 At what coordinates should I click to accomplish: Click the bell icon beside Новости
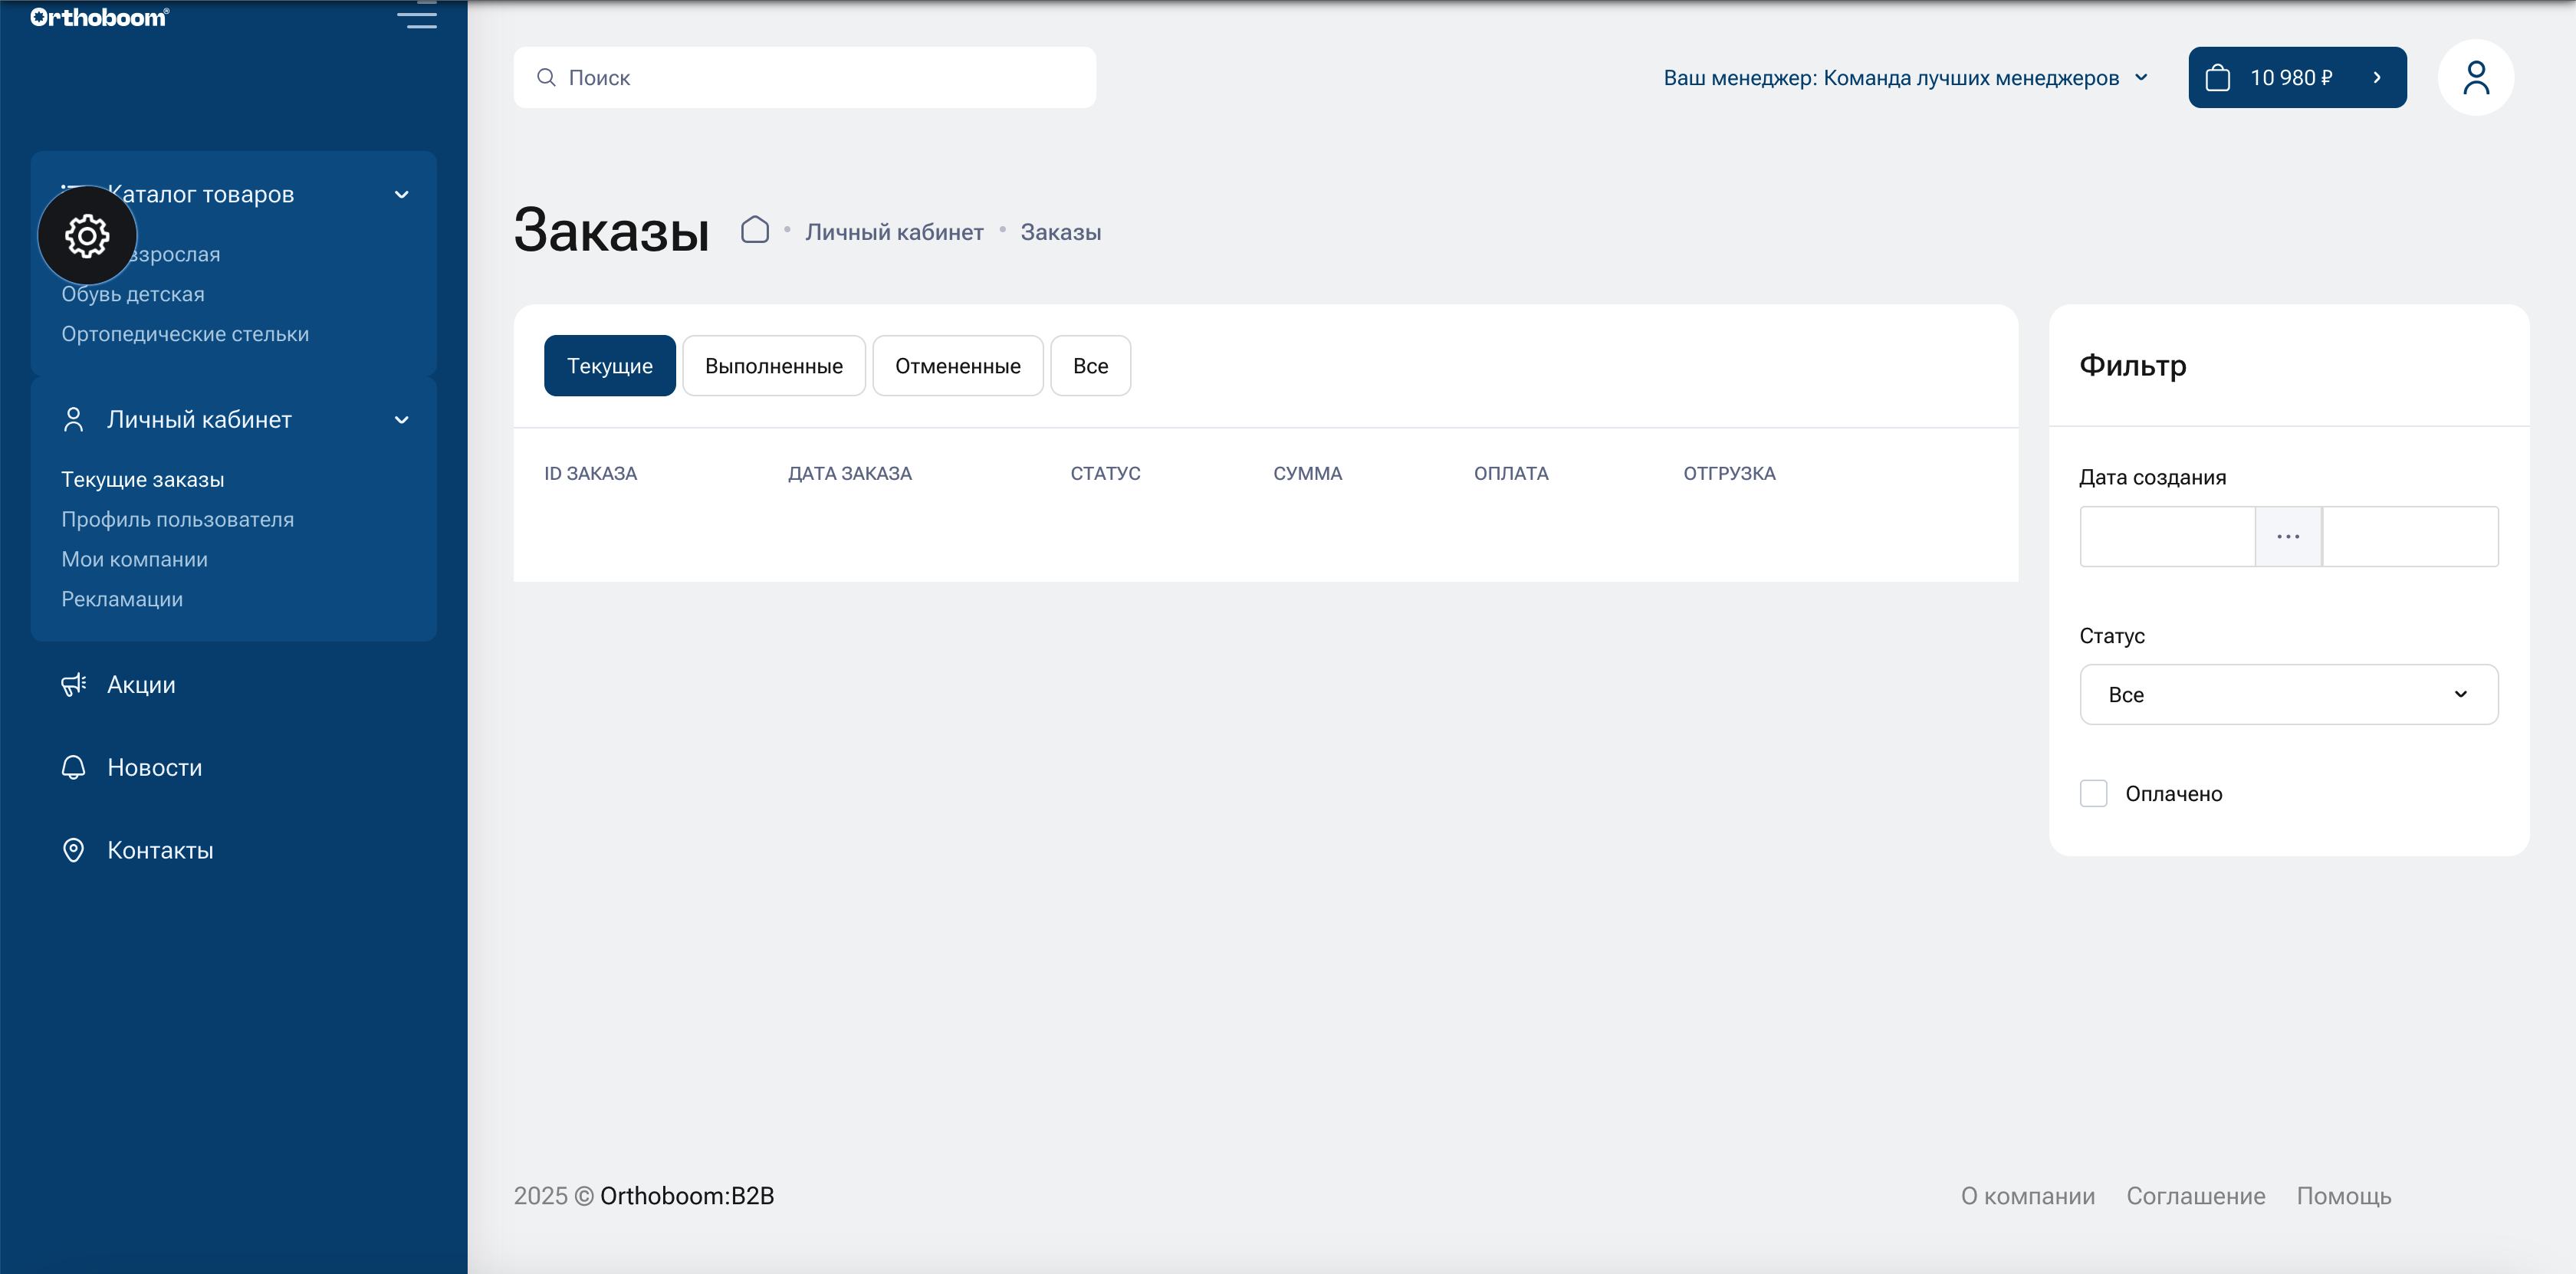73,767
